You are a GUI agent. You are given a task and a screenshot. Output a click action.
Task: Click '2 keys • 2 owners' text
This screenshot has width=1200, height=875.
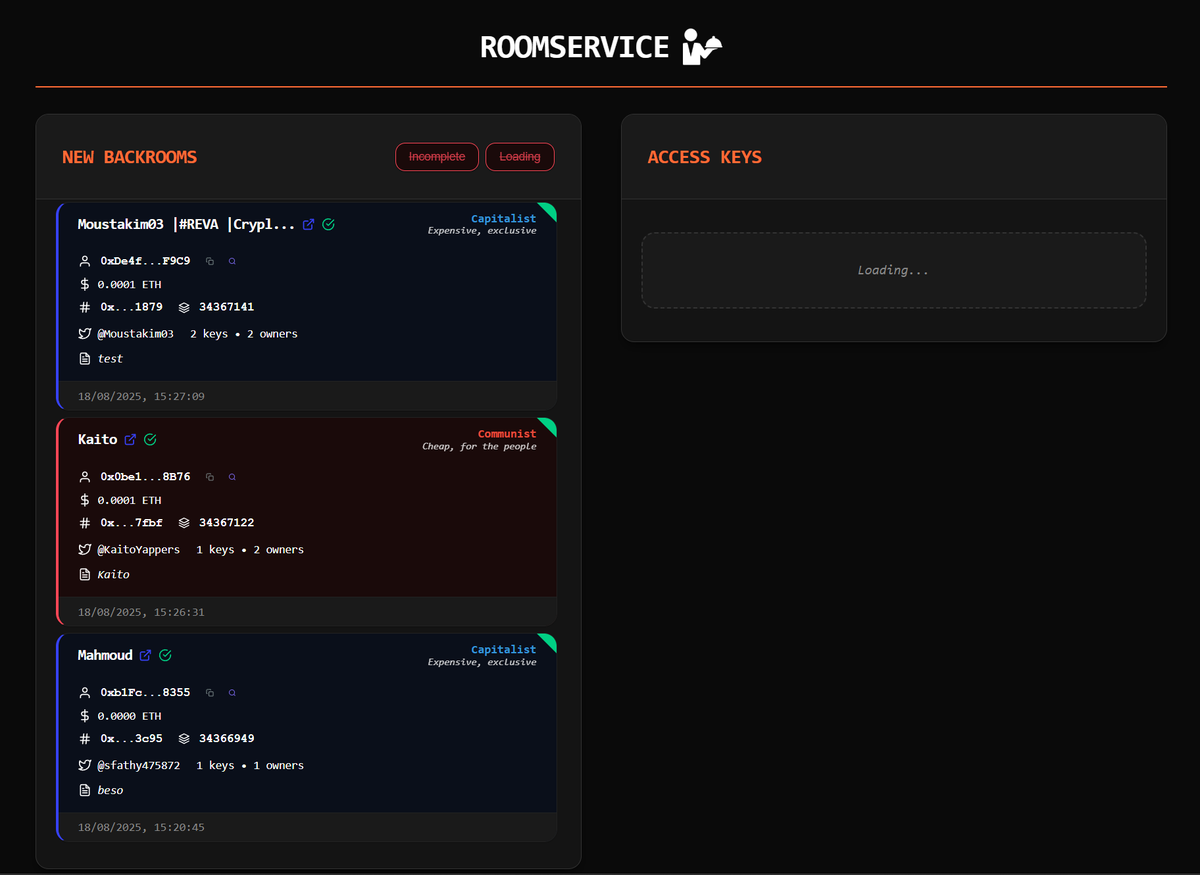coord(244,334)
